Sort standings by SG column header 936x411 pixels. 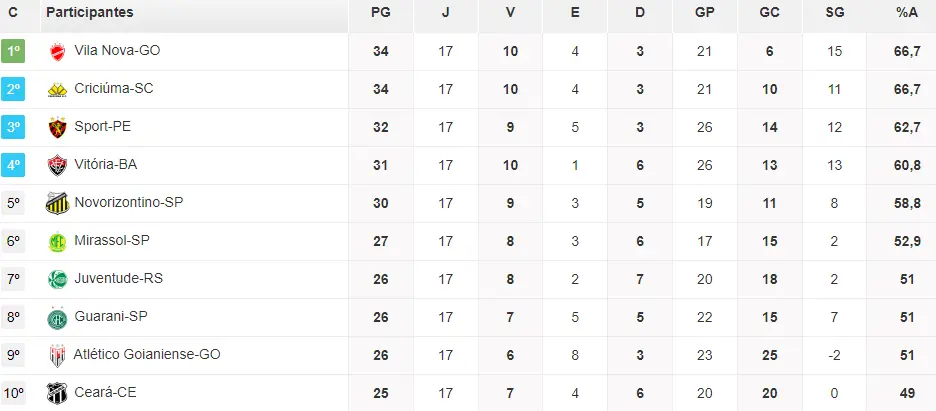tap(835, 12)
